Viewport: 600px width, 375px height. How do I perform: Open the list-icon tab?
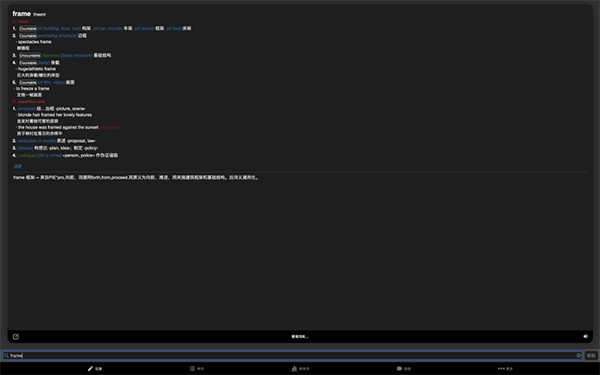coord(197,368)
